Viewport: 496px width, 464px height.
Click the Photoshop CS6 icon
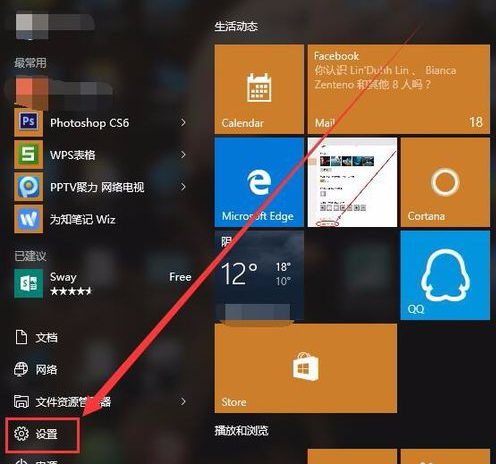tap(28, 122)
